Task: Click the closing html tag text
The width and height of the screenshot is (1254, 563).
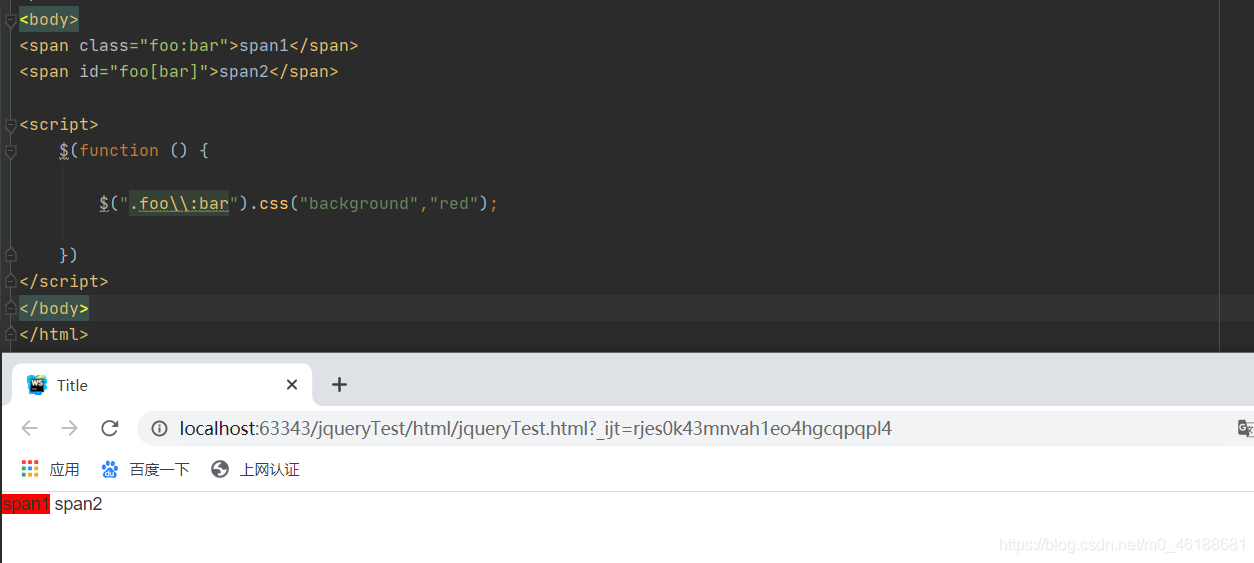Action: (x=54, y=334)
